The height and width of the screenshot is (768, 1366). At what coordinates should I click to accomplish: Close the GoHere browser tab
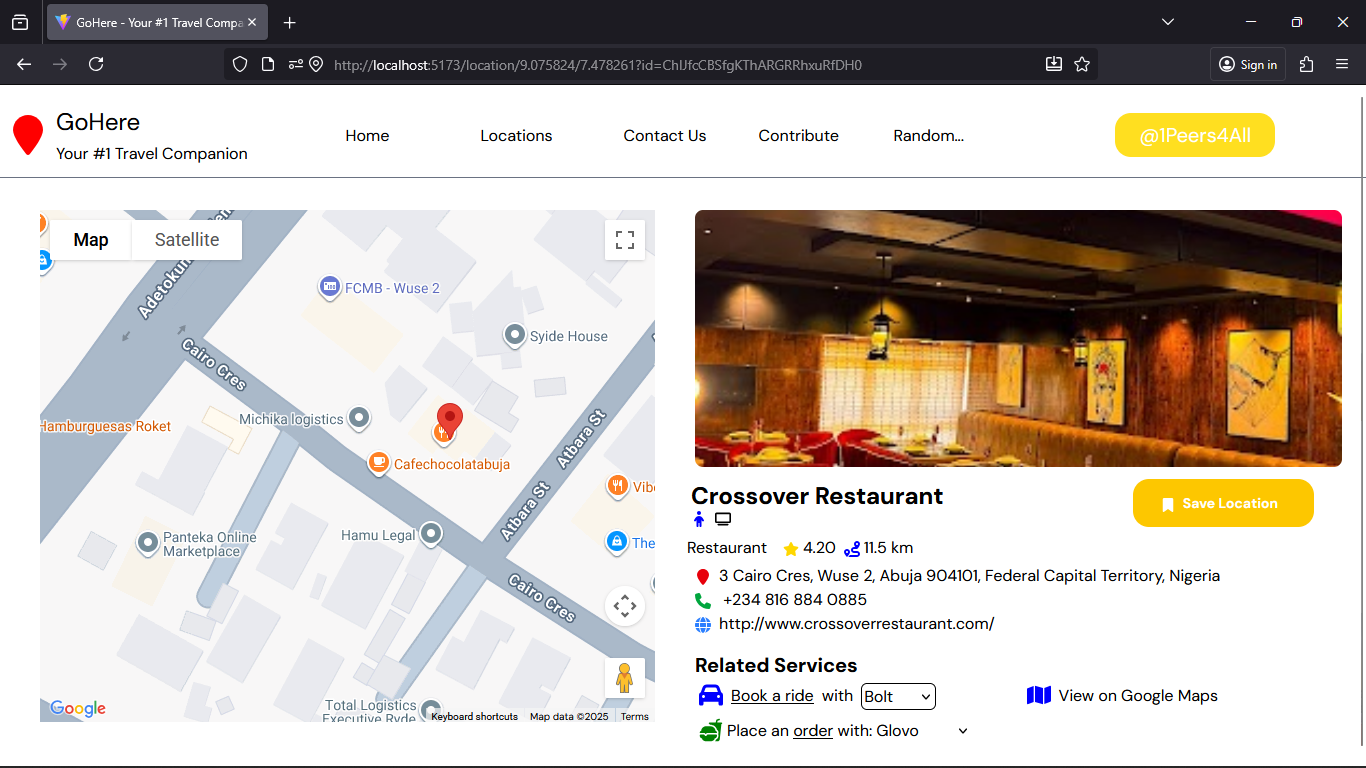tap(252, 22)
